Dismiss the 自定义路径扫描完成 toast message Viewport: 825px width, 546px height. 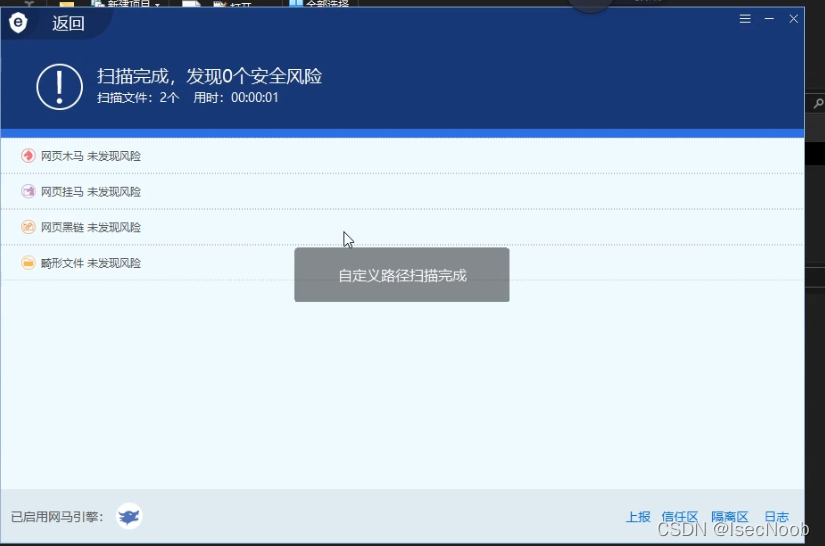point(402,275)
